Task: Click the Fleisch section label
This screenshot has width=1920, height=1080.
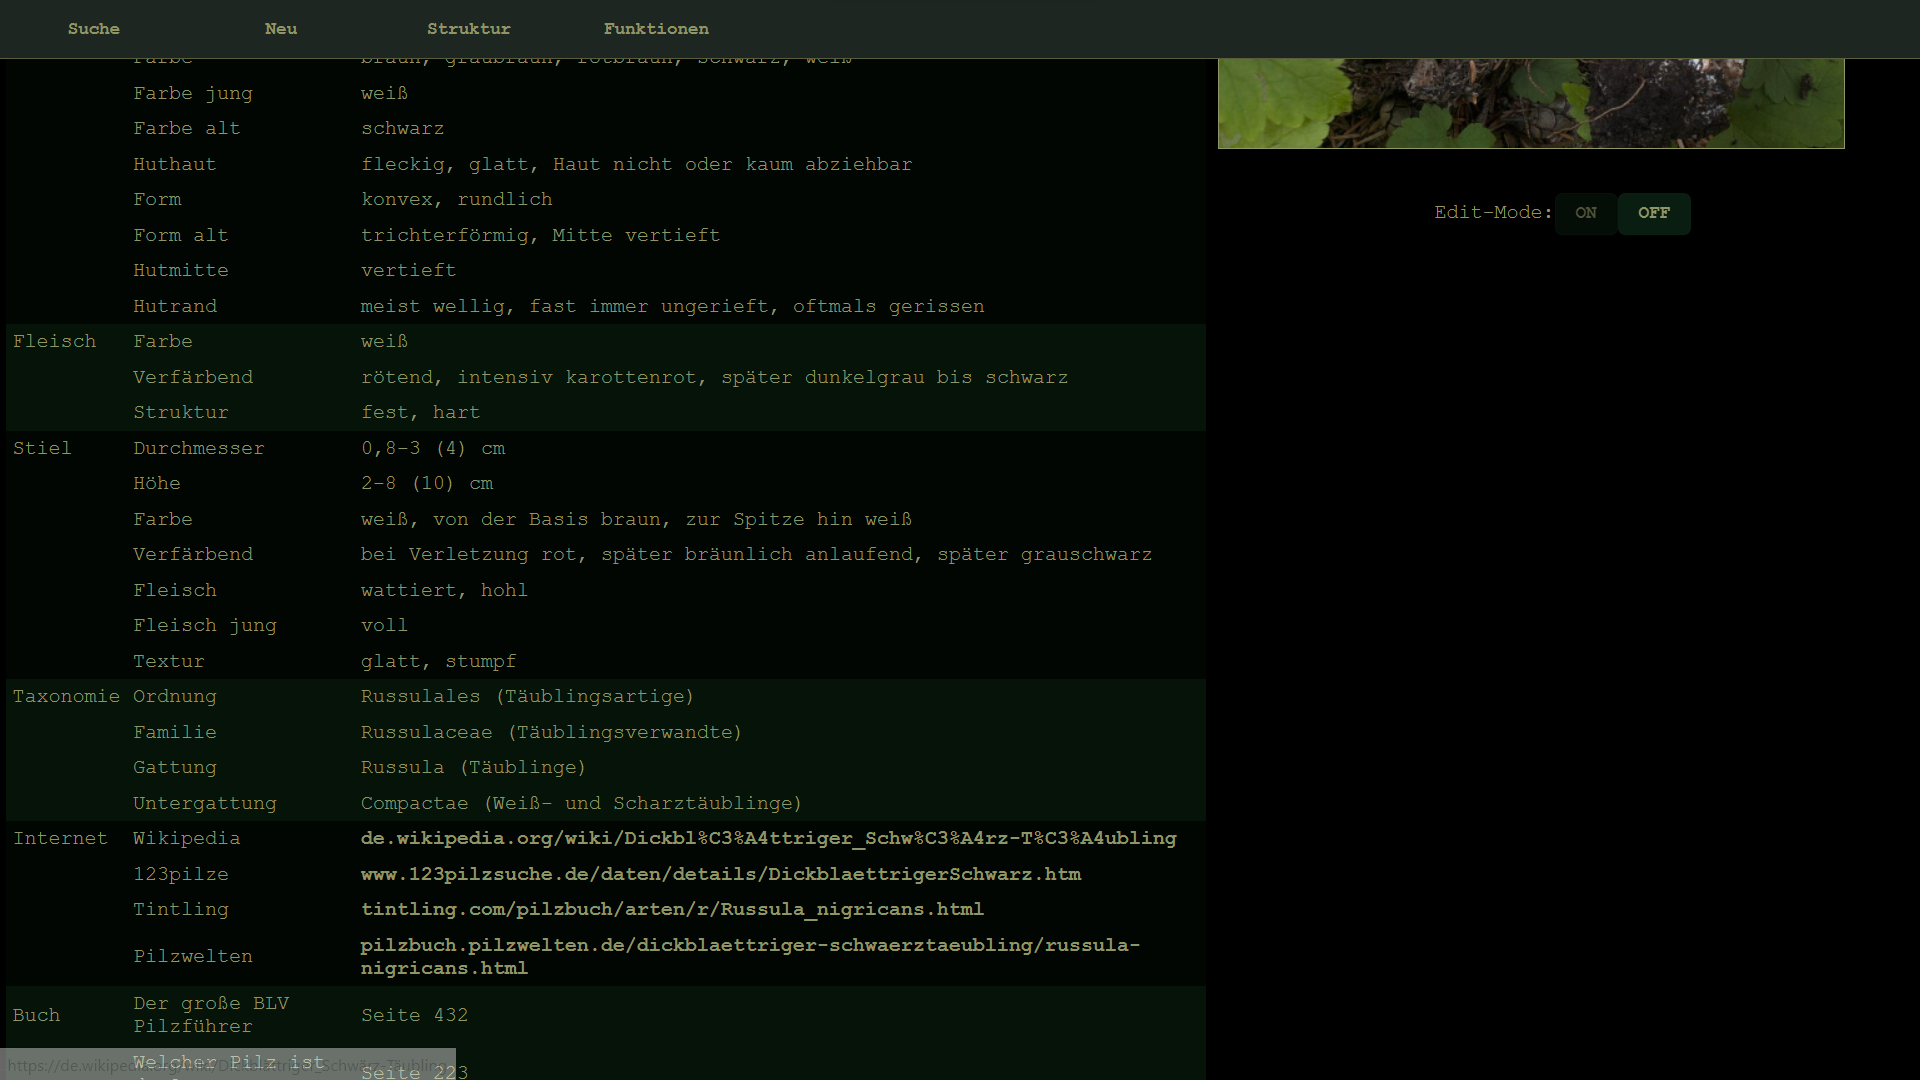Action: point(54,341)
